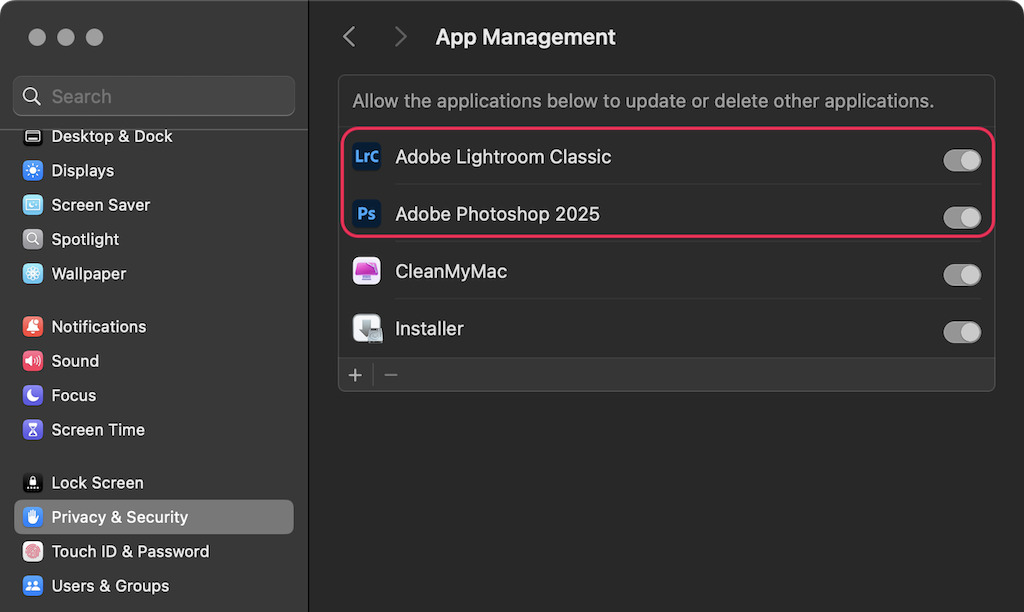The image size is (1024, 612).
Task: Toggle Adobe Lightroom Classic permission switch
Action: [x=961, y=160]
